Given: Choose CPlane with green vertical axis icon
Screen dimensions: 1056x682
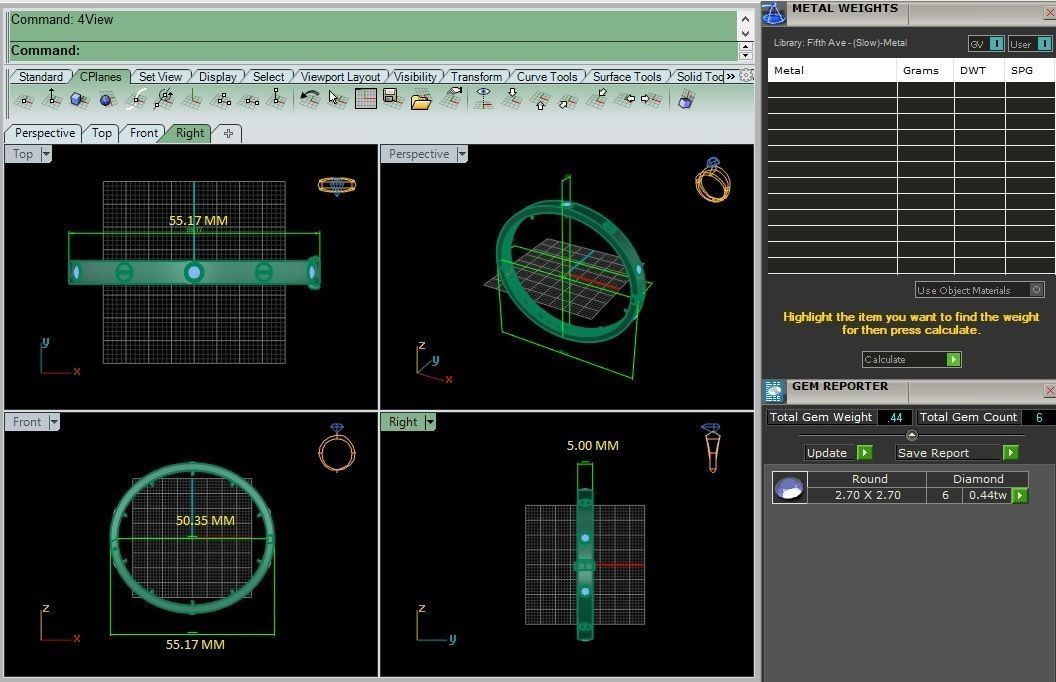Looking at the screenshot, I should [193, 99].
